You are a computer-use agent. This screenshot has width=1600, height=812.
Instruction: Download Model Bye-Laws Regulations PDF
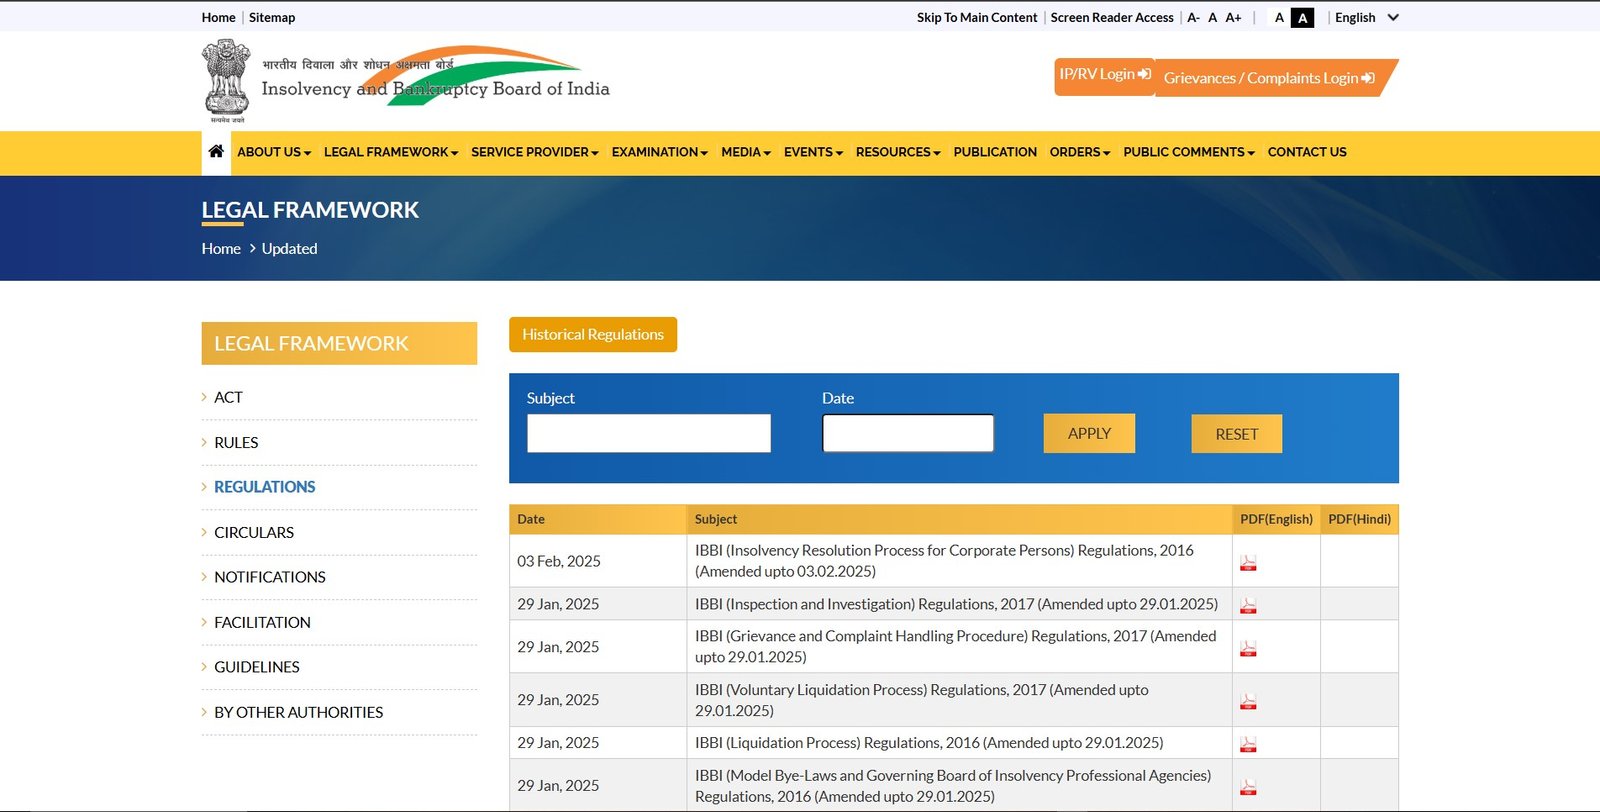1248,788
